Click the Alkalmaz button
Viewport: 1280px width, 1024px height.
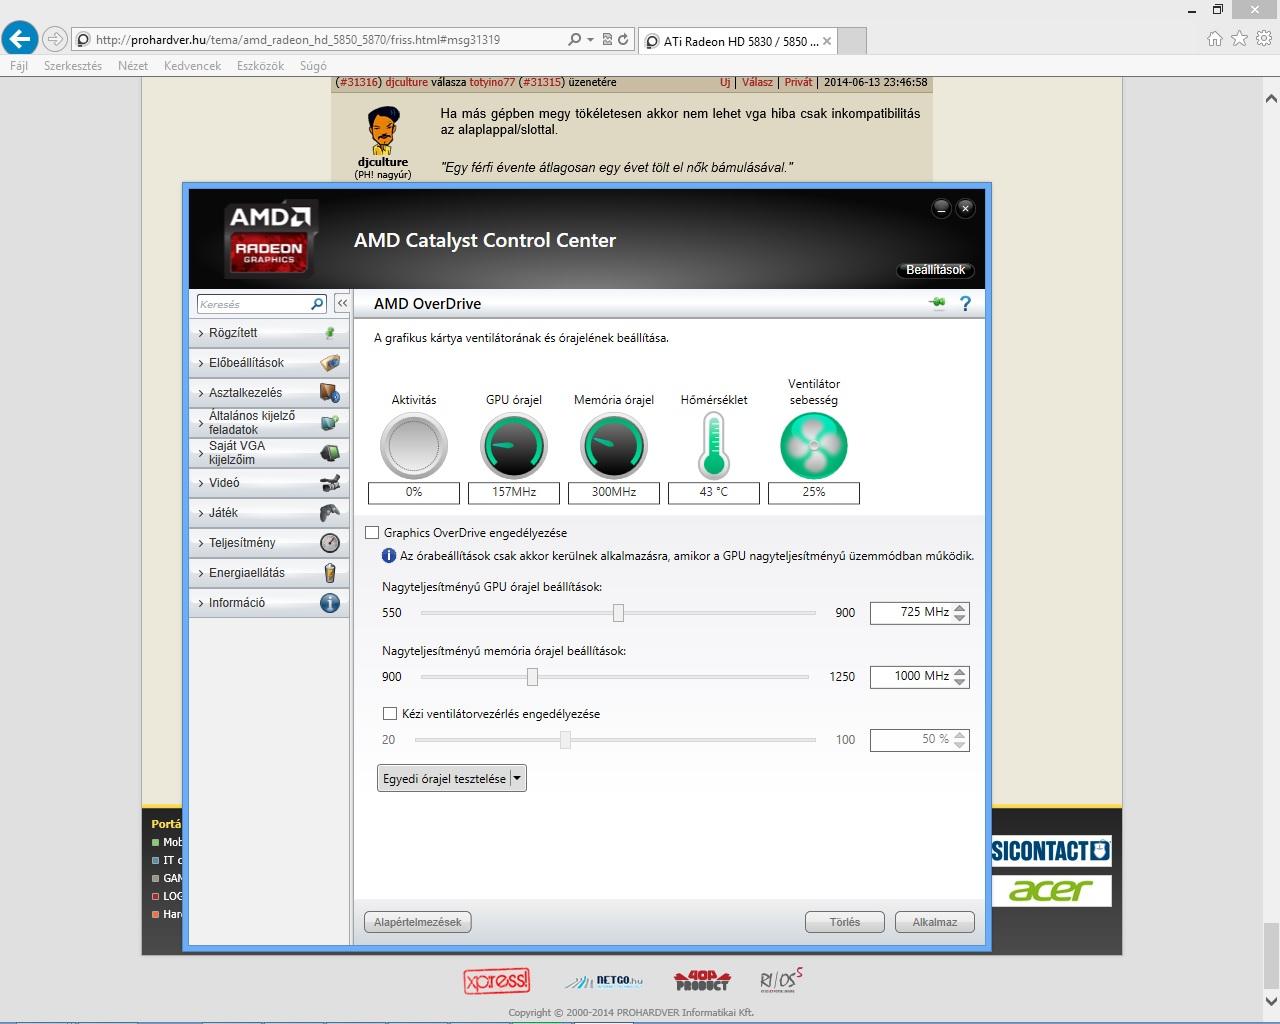pyautogui.click(x=935, y=922)
